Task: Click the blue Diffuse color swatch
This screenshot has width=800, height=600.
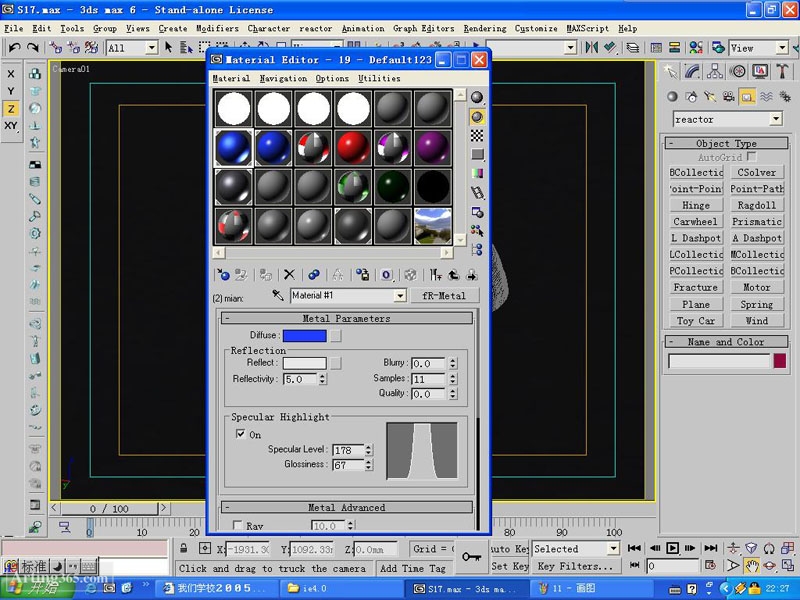Action: click(x=305, y=335)
